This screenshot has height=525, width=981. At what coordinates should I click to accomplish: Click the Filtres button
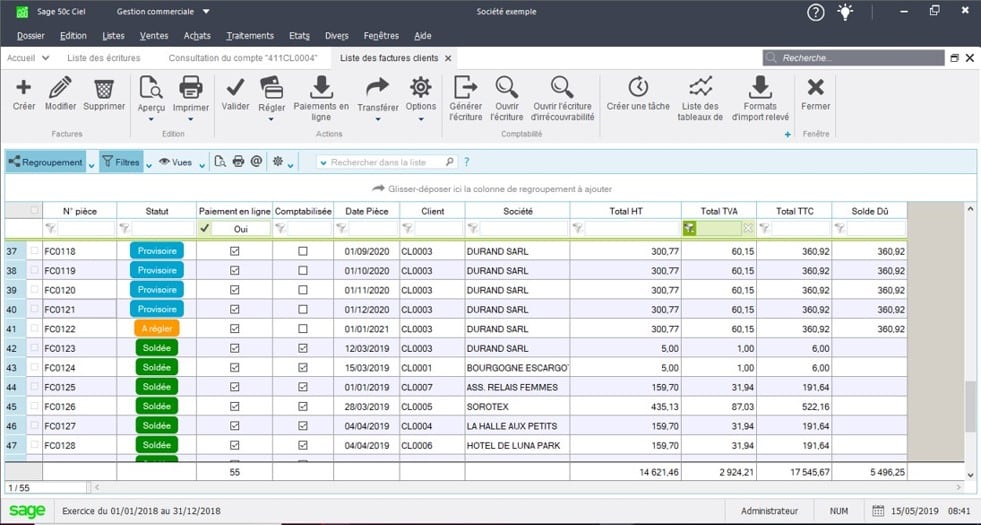pyautogui.click(x=121, y=162)
